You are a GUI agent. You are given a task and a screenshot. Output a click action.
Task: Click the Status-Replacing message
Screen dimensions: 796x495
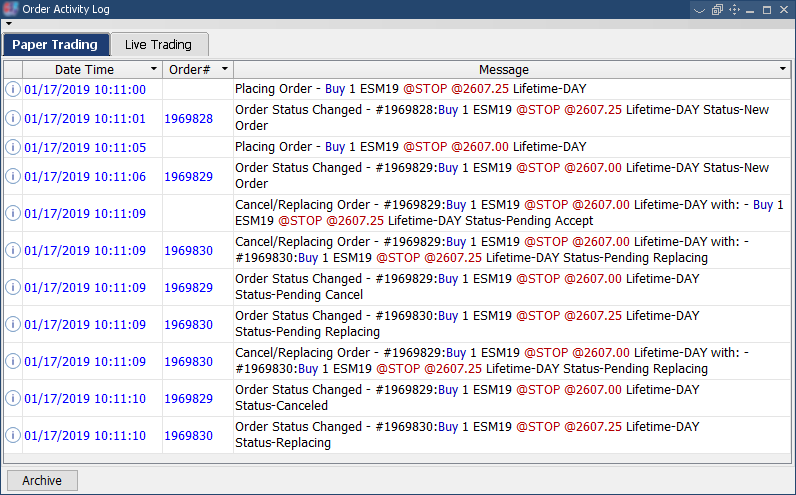tap(467, 435)
